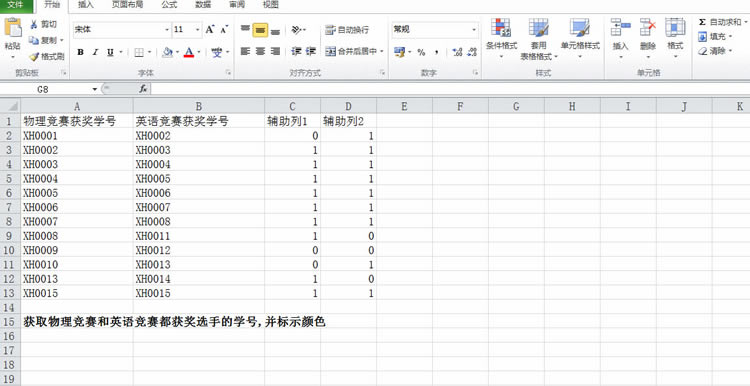The image size is (750, 386).
Task: Toggle 自动换行 wrap text
Action: [347, 30]
